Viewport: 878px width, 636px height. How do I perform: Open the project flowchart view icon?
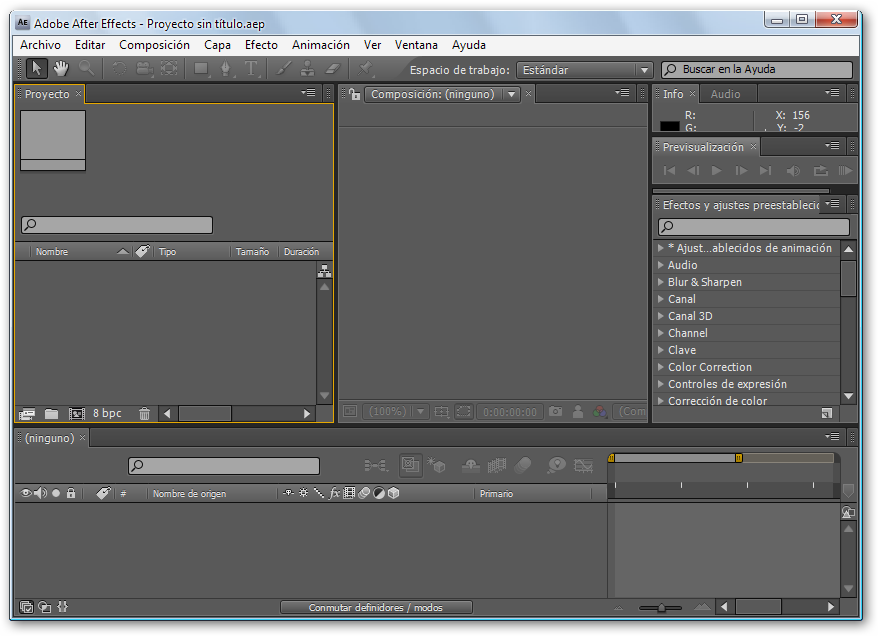[x=324, y=271]
